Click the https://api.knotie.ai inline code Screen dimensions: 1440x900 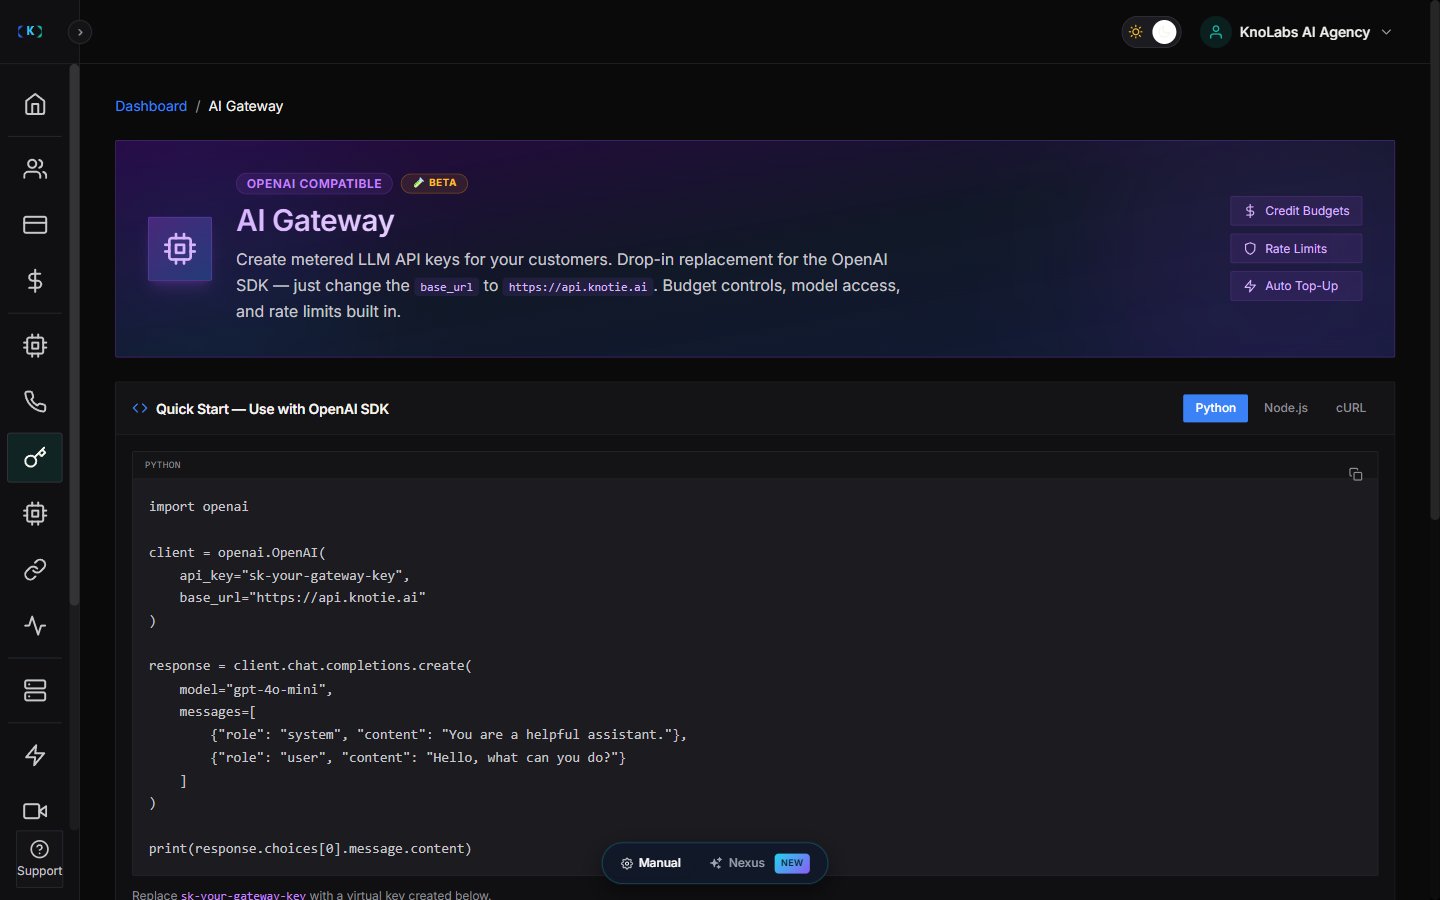[x=578, y=287]
